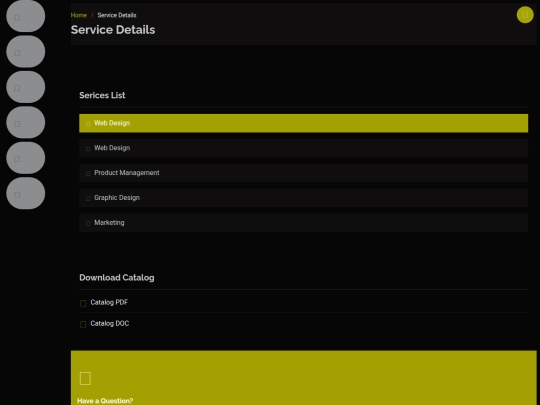
Task: Click the Service Details breadcrumb text
Action: [x=117, y=15]
